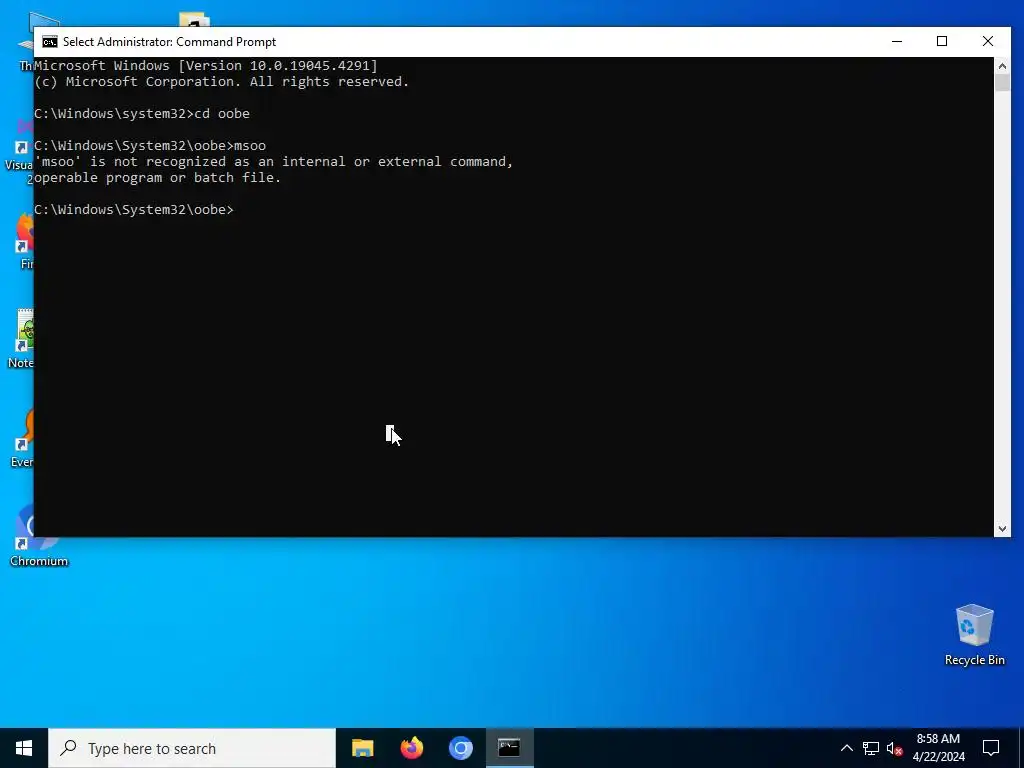Click the Windows version line in console
The width and height of the screenshot is (1024, 768).
pyautogui.click(x=206, y=65)
